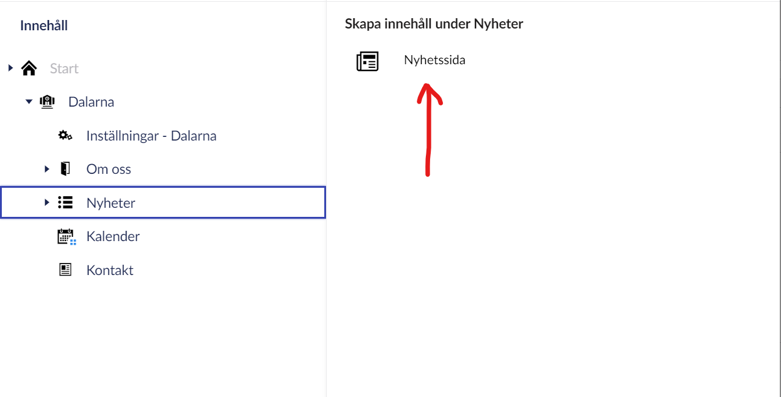Viewport: 781px width, 397px height.
Task: Click the home icon beside Start
Action: pyautogui.click(x=29, y=68)
